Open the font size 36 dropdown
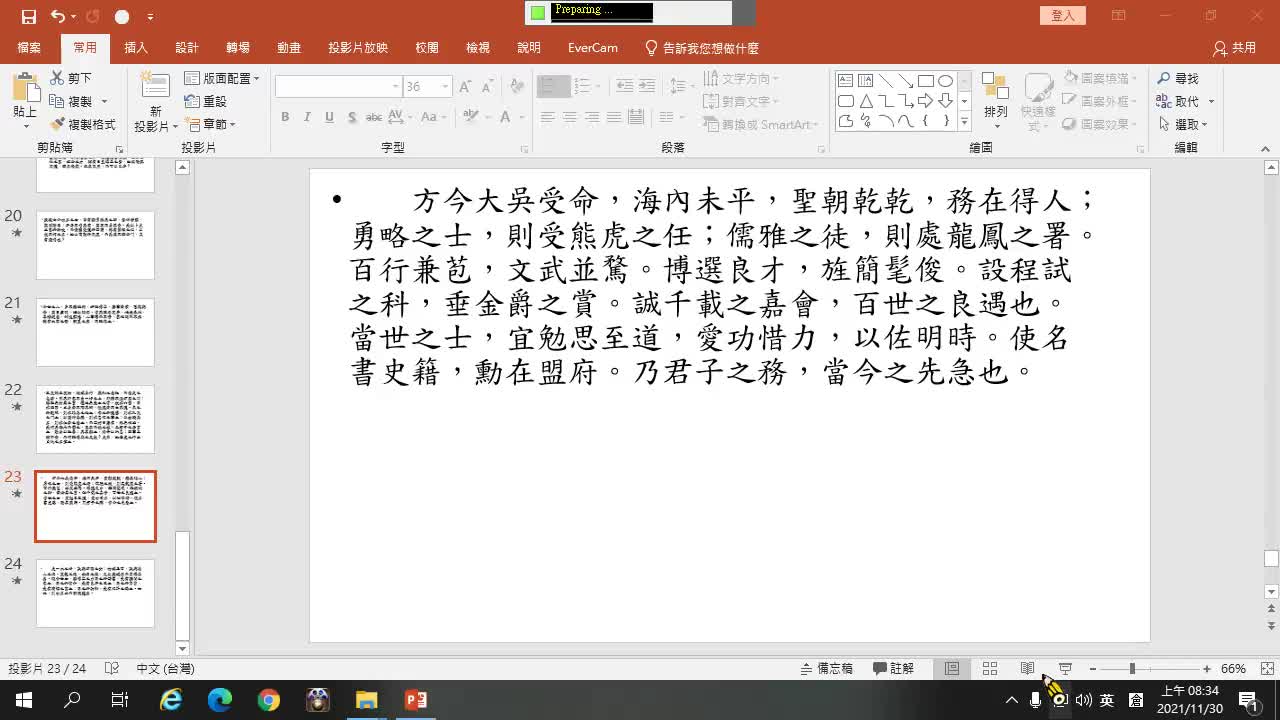Image resolution: width=1280 pixels, height=720 pixels. [446, 87]
